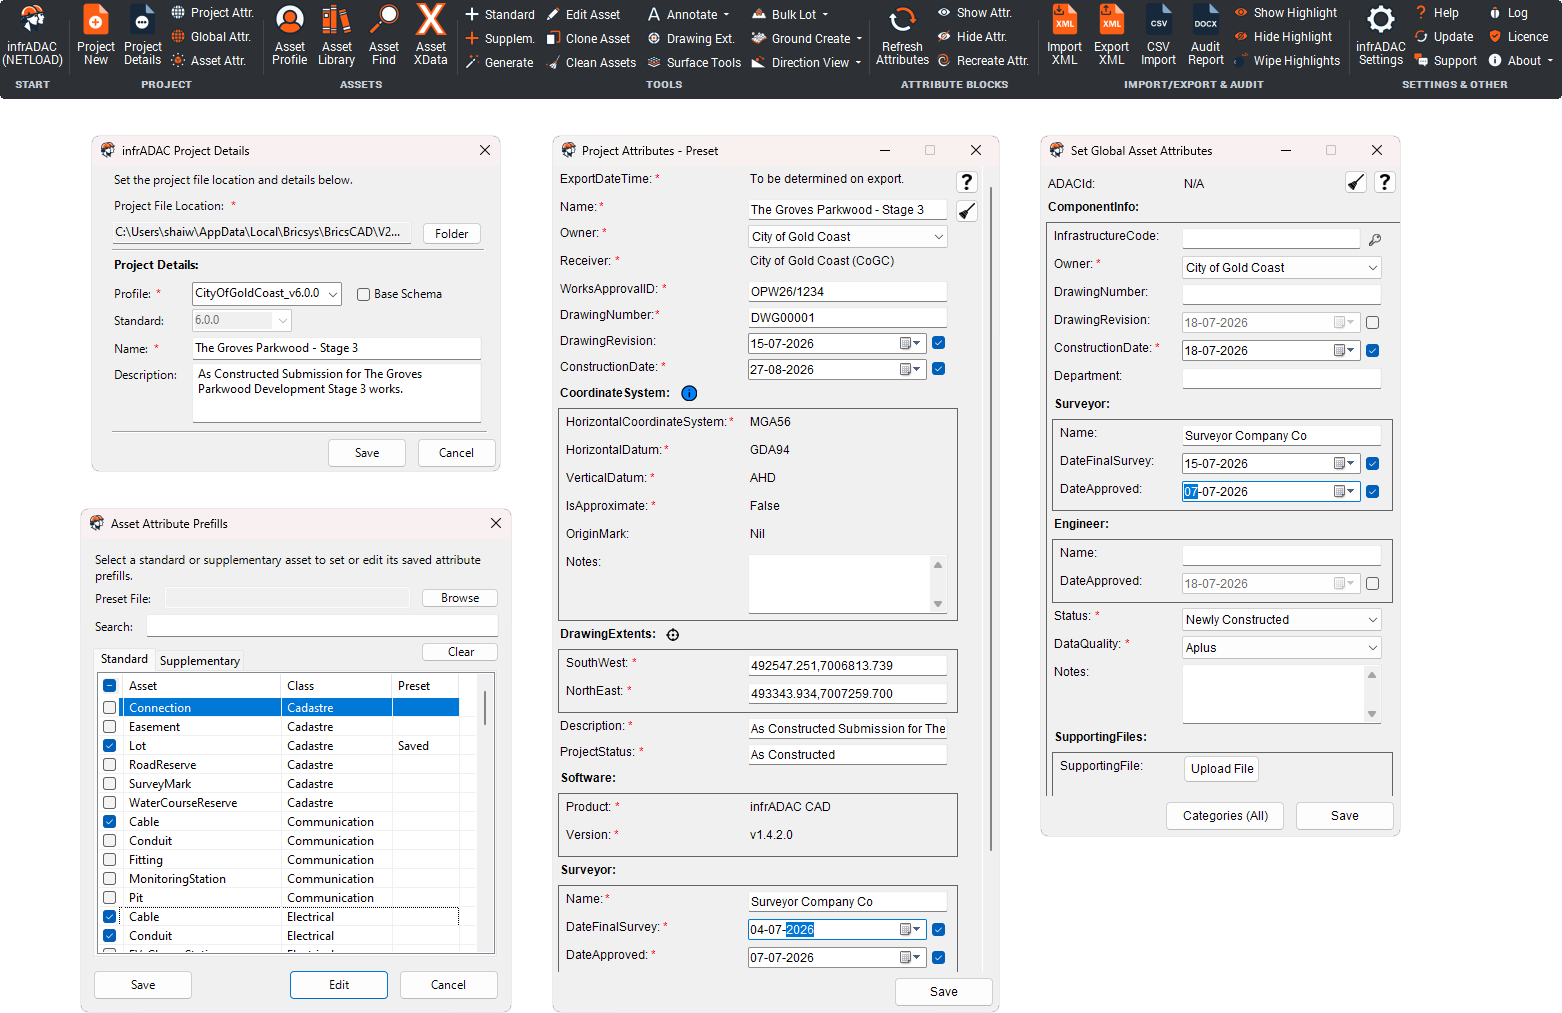Click Clone Asset tool
Image resolution: width=1562 pixels, height=1013 pixels.
tap(588, 38)
